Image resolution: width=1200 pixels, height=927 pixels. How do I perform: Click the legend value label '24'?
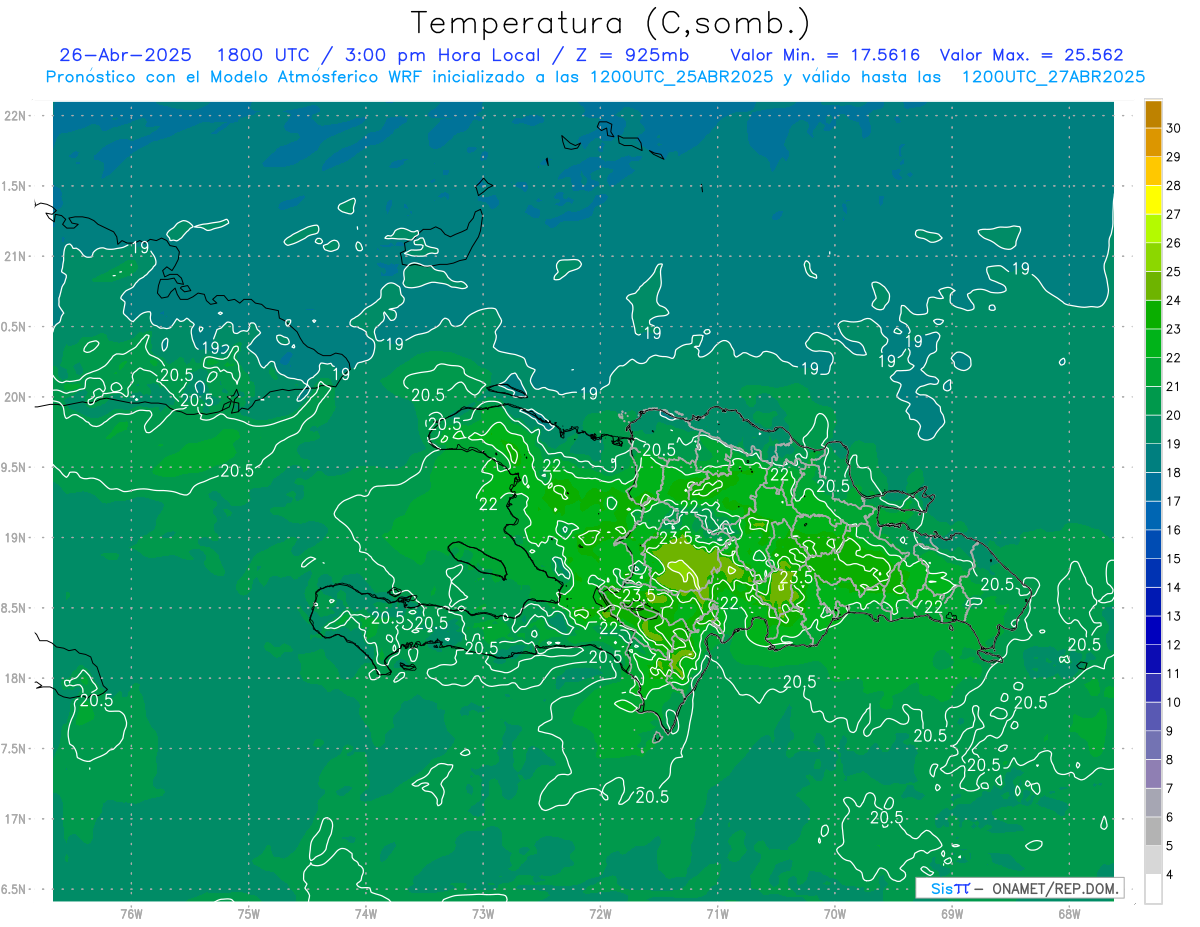click(1174, 301)
